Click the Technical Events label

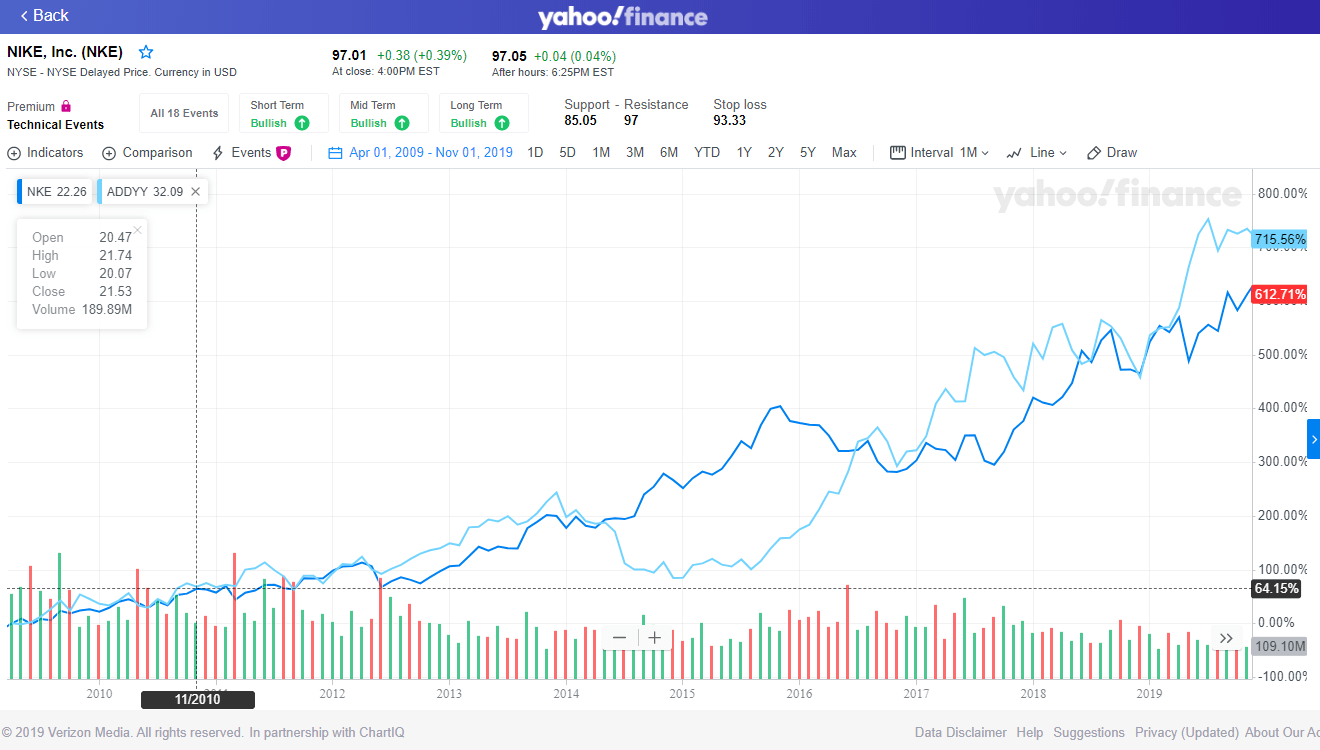tap(55, 125)
